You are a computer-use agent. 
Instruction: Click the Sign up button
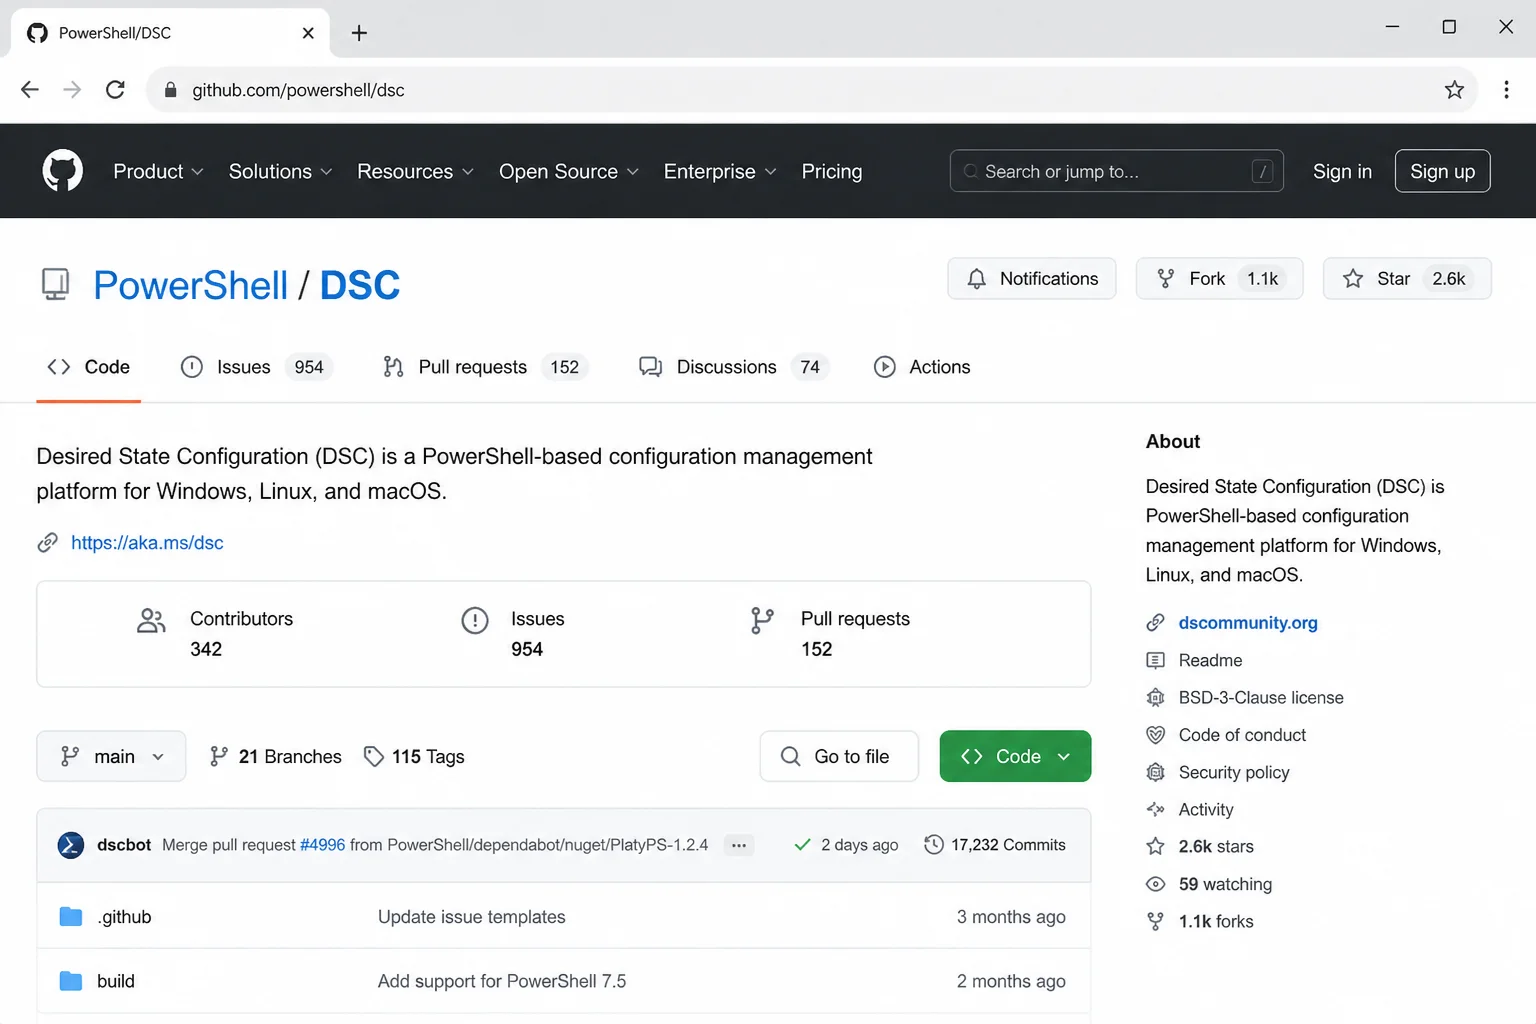[1442, 171]
